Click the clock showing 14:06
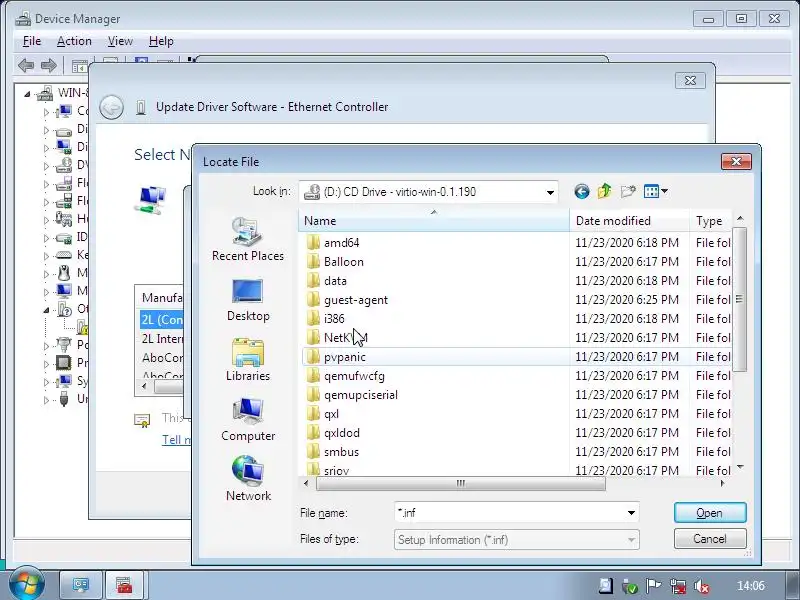This screenshot has height=600, width=800. pyautogui.click(x=751, y=586)
